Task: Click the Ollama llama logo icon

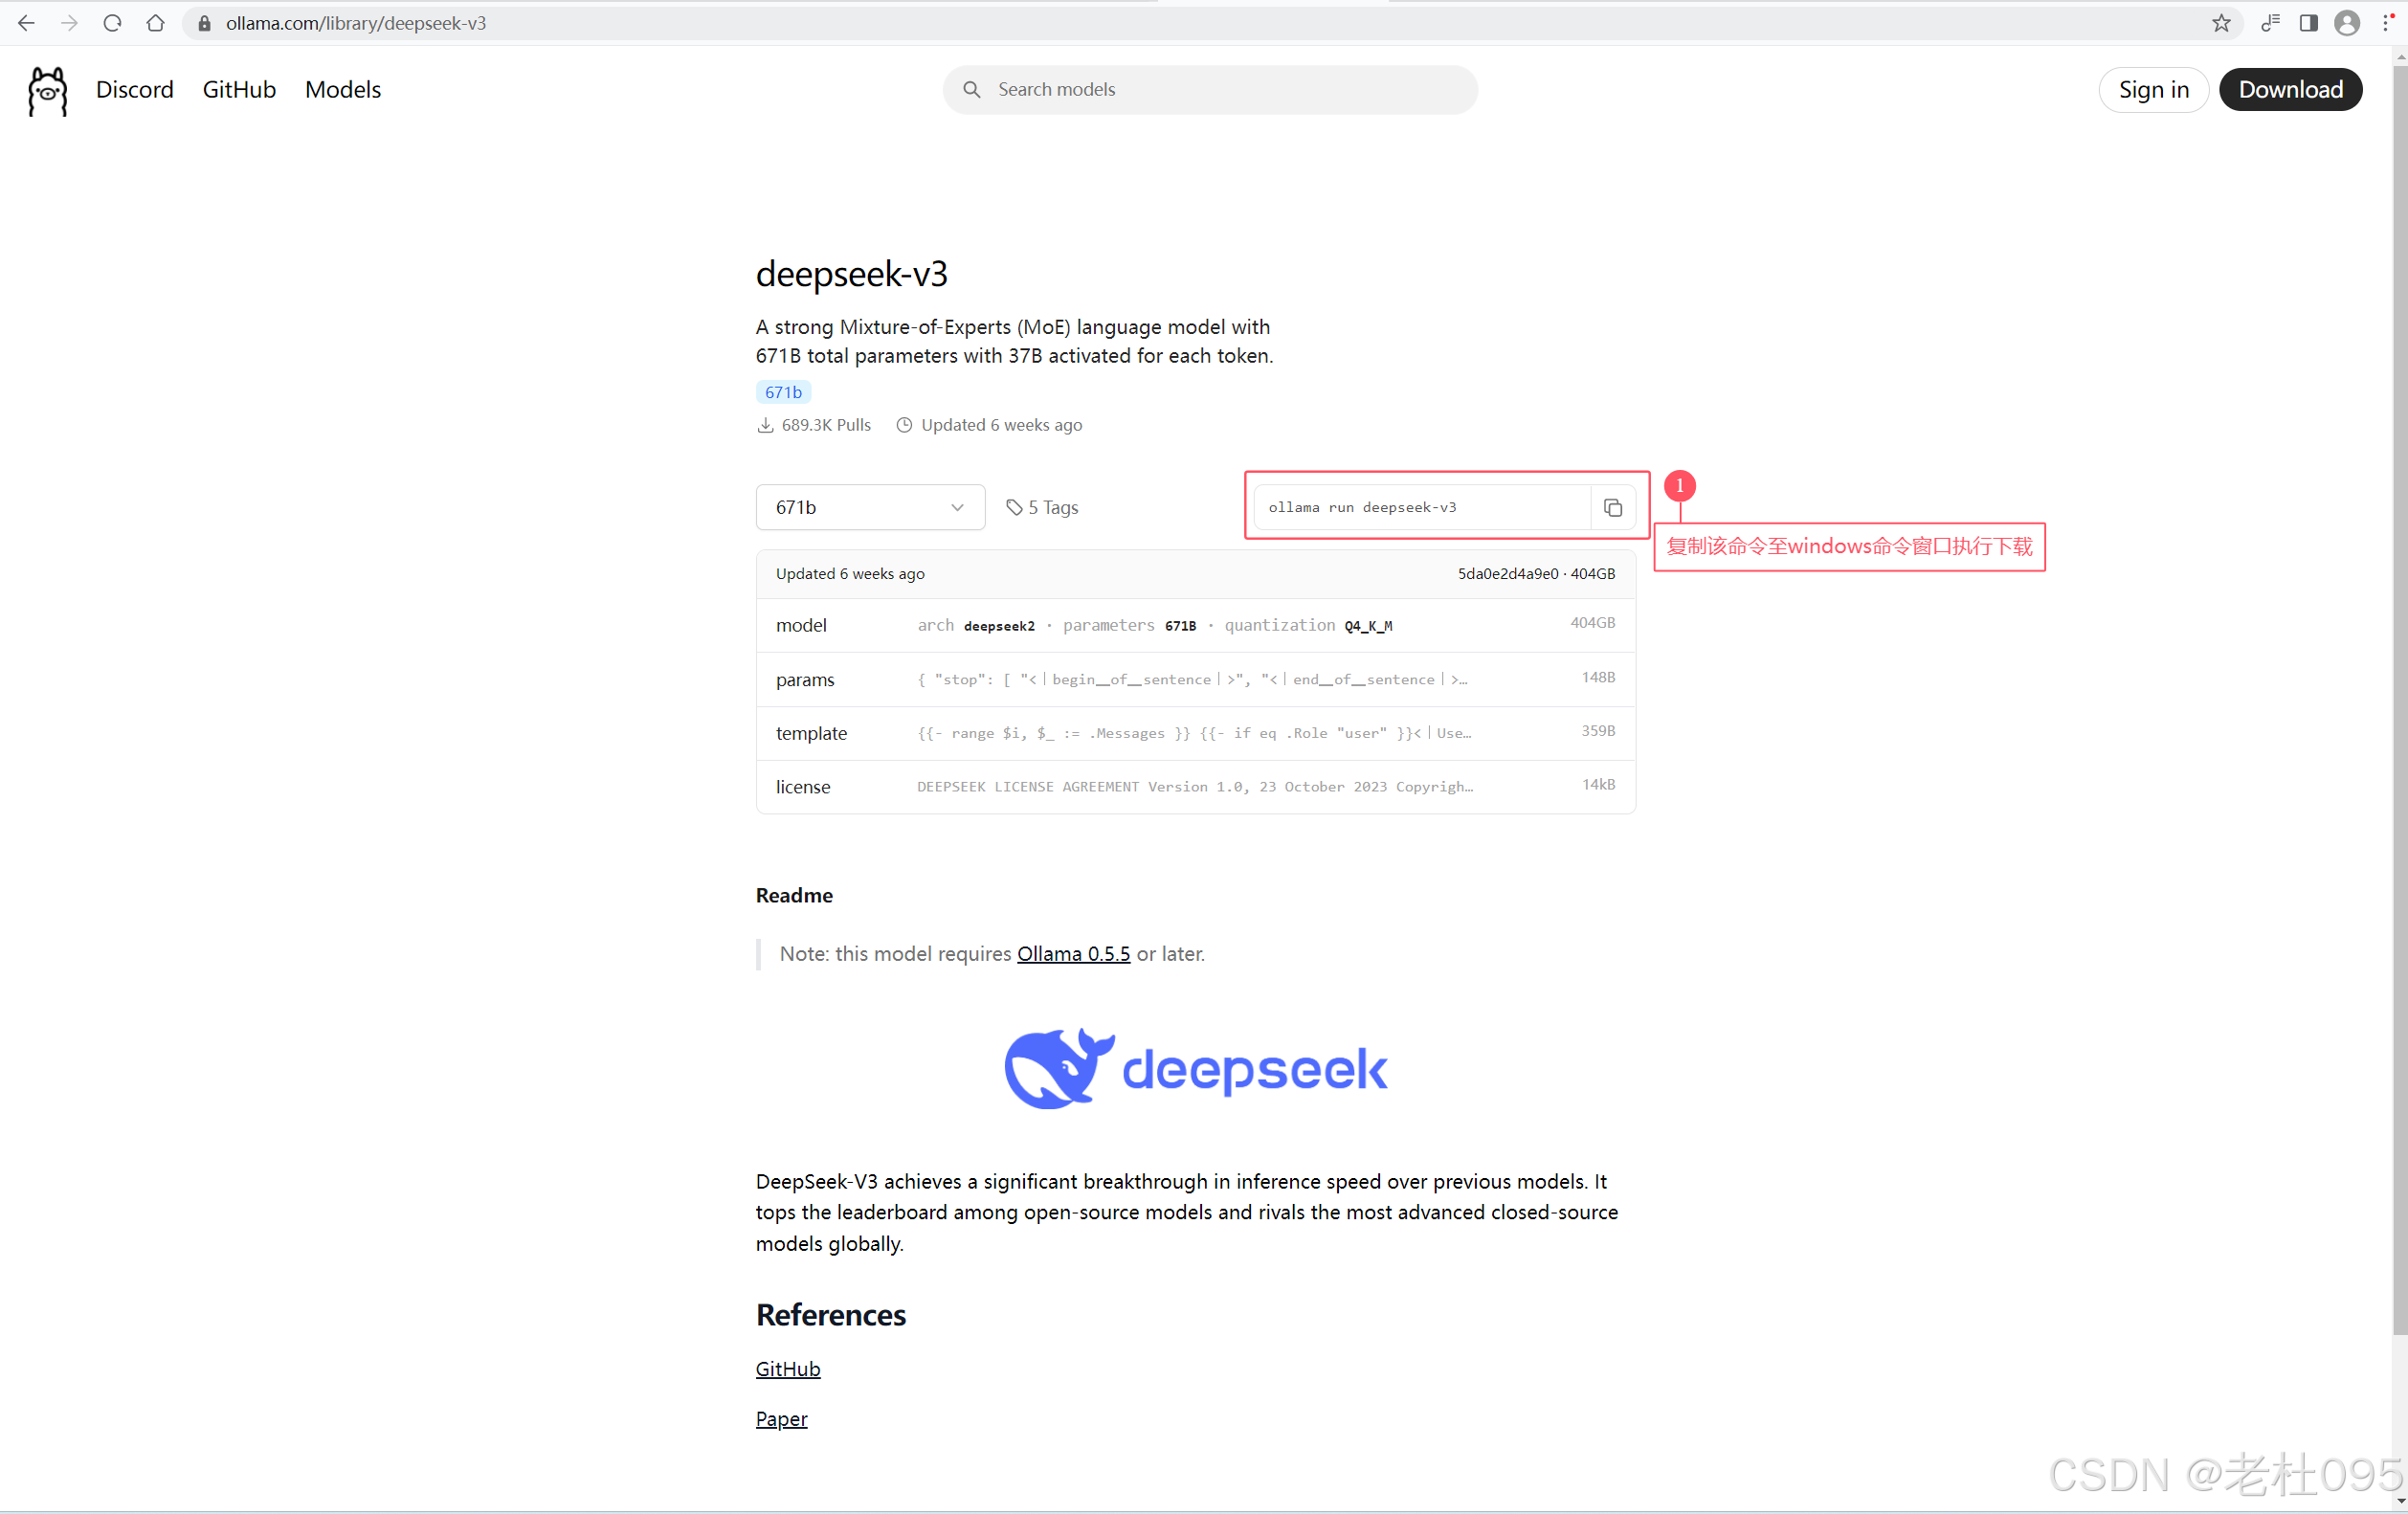Action: (47, 90)
